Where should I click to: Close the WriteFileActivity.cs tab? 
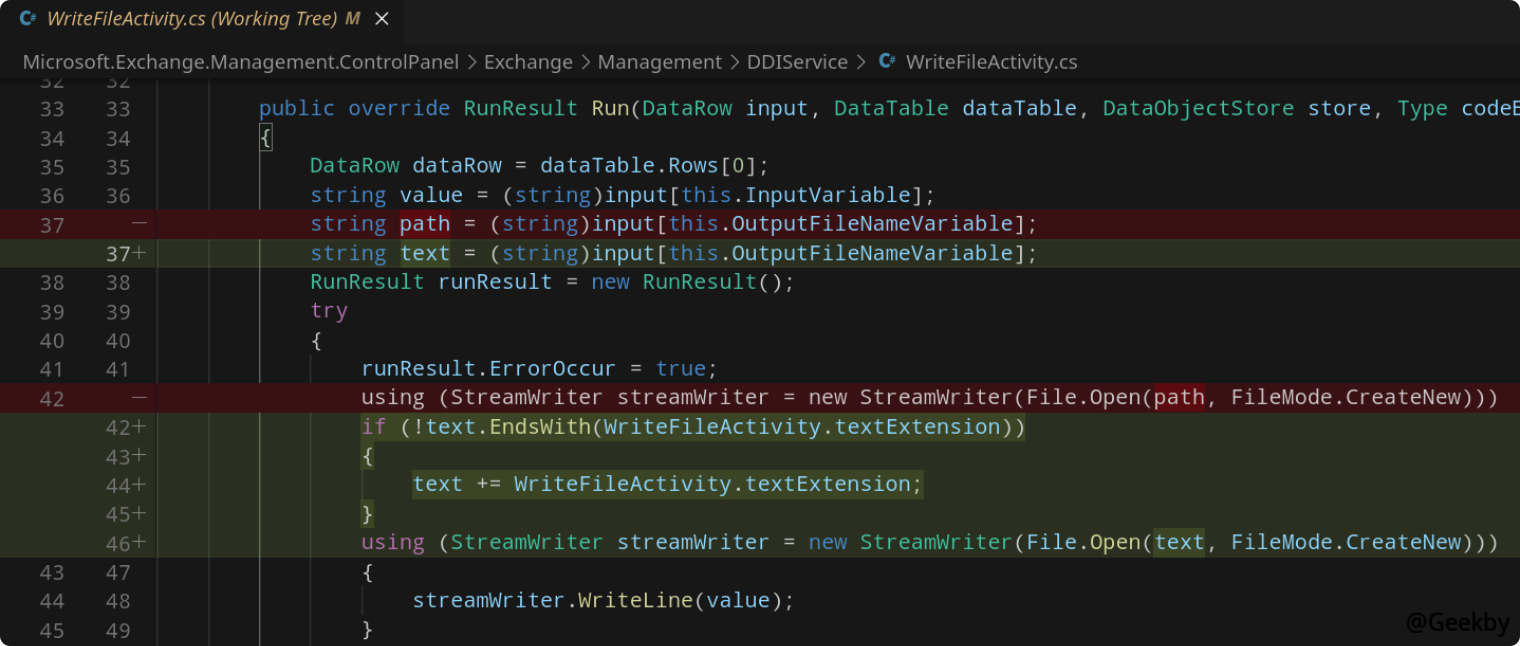[x=381, y=17]
